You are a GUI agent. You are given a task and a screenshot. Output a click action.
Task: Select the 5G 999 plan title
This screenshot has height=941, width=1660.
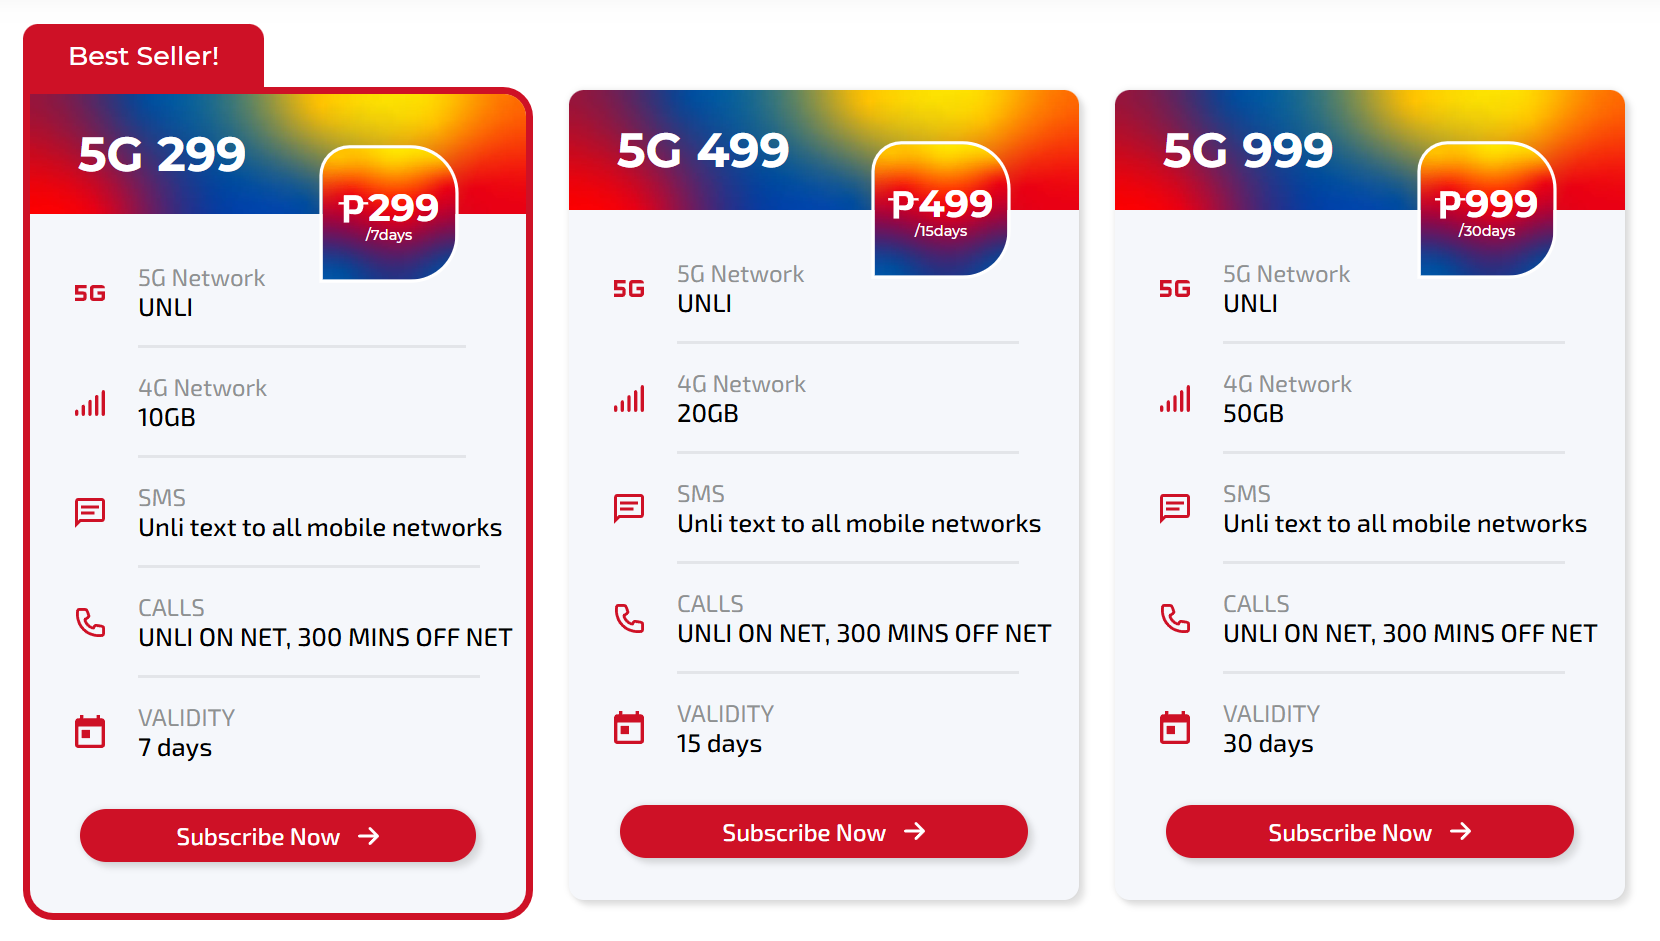point(1248,150)
